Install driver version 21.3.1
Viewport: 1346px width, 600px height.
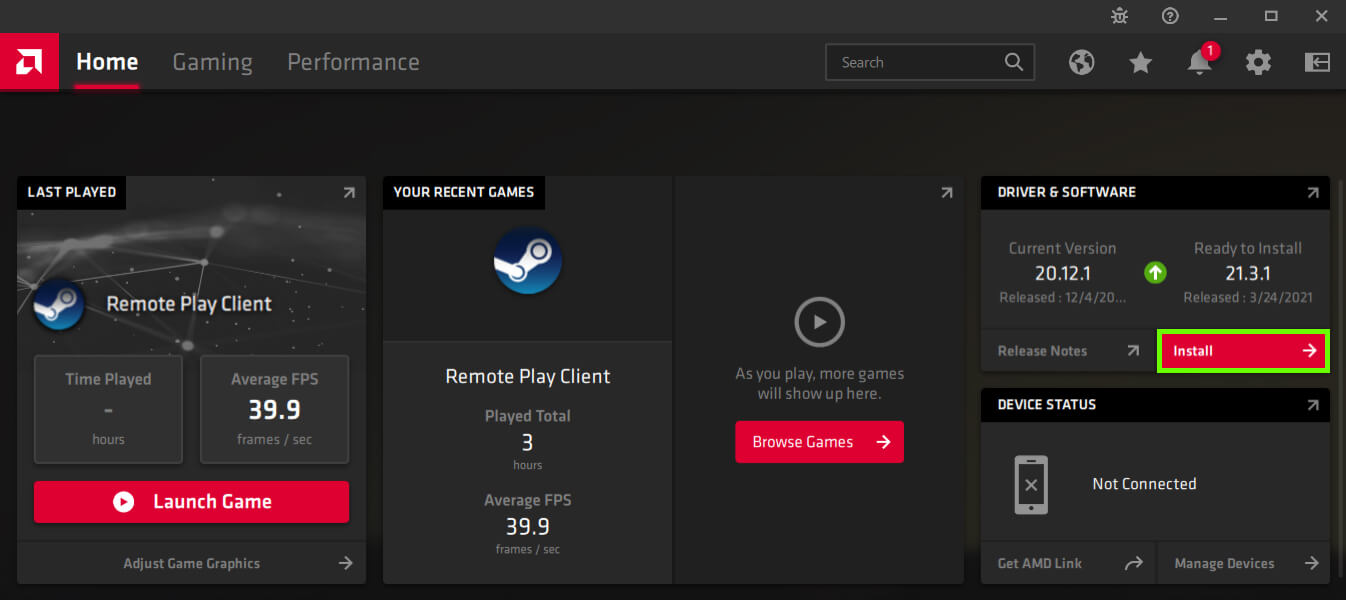point(1243,351)
